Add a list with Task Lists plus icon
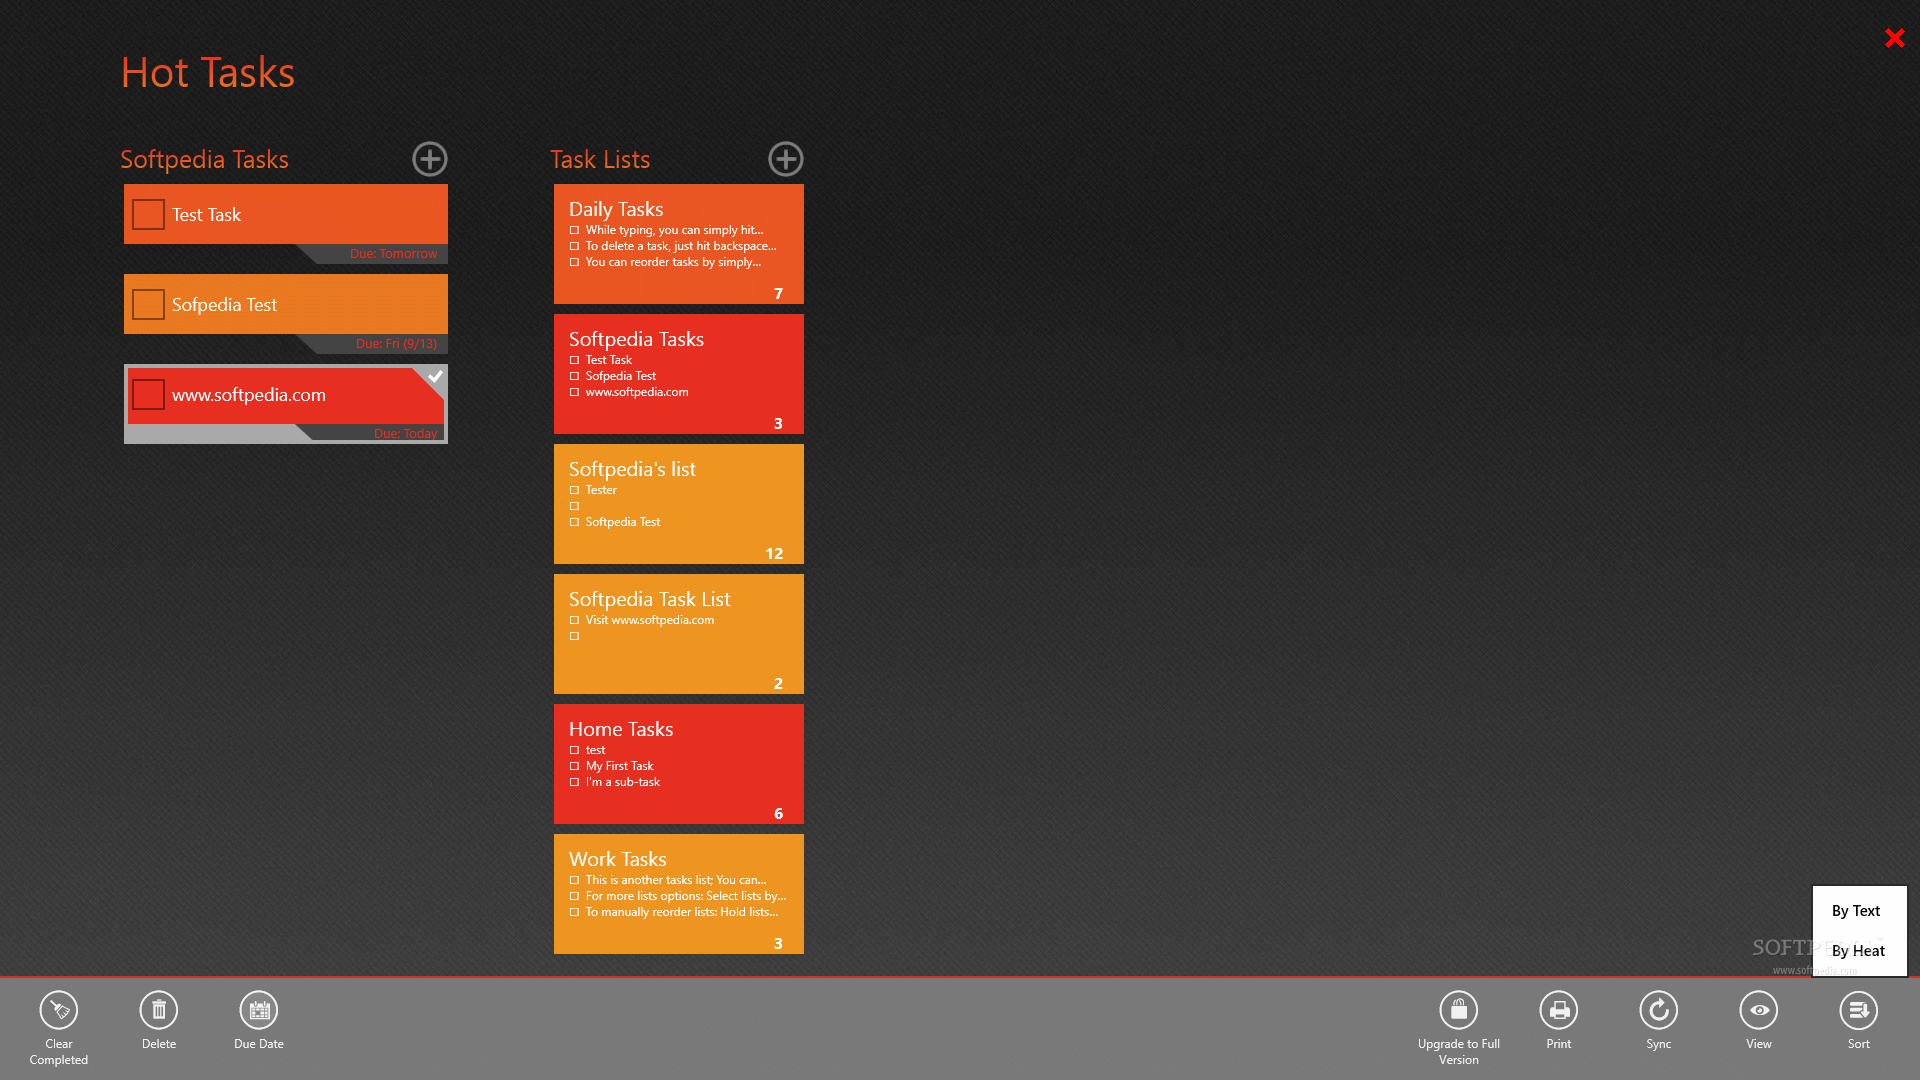This screenshot has width=1920, height=1080. pyautogui.click(x=786, y=159)
